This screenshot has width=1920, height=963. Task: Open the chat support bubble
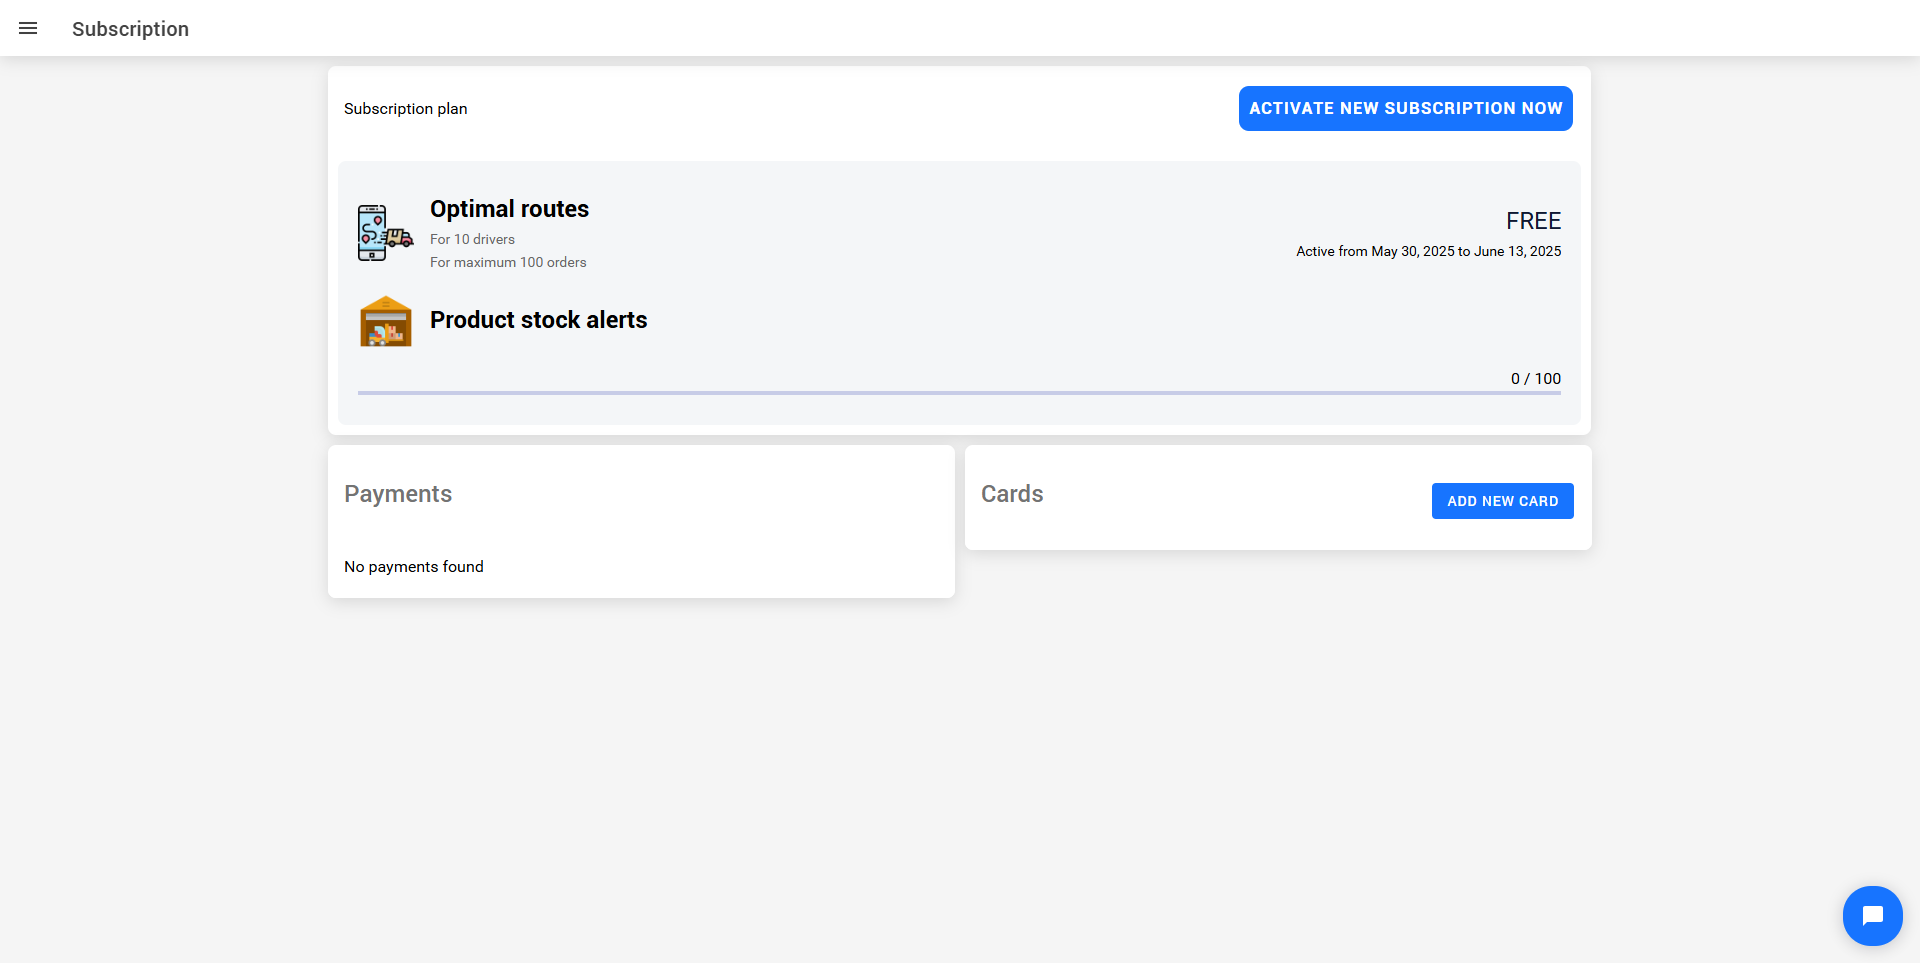(1872, 915)
